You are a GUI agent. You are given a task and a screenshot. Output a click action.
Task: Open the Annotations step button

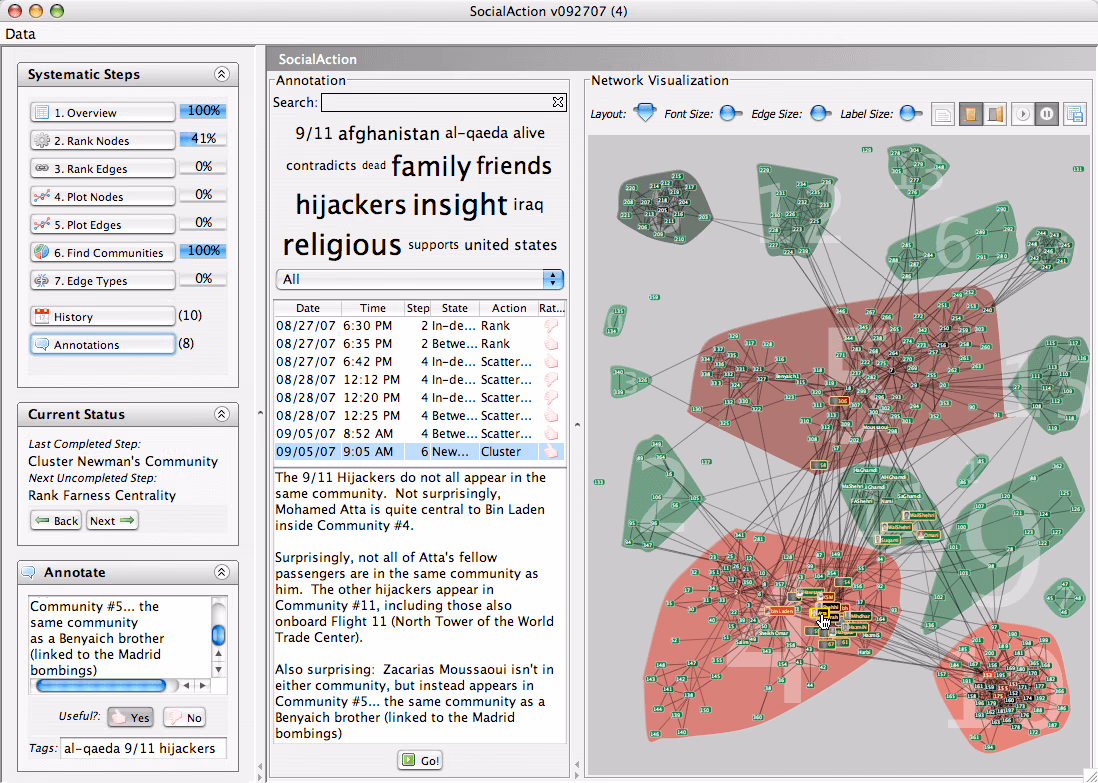click(x=102, y=345)
